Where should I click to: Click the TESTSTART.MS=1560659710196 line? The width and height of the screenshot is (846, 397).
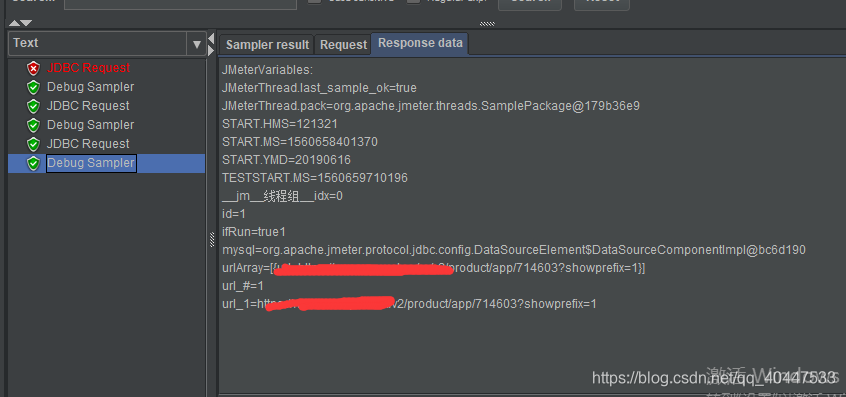[x=315, y=177]
